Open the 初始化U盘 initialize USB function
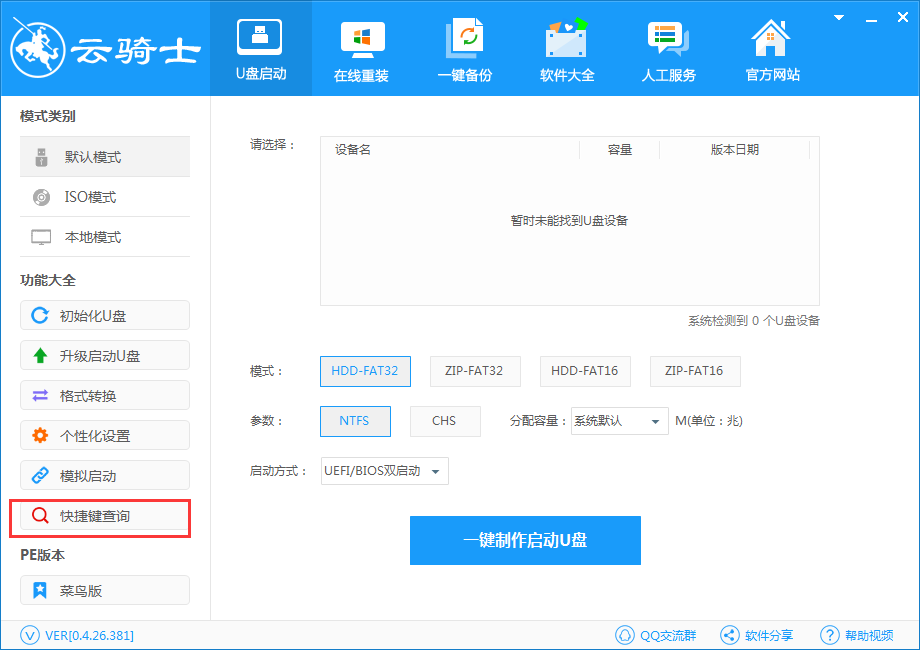 coord(104,315)
